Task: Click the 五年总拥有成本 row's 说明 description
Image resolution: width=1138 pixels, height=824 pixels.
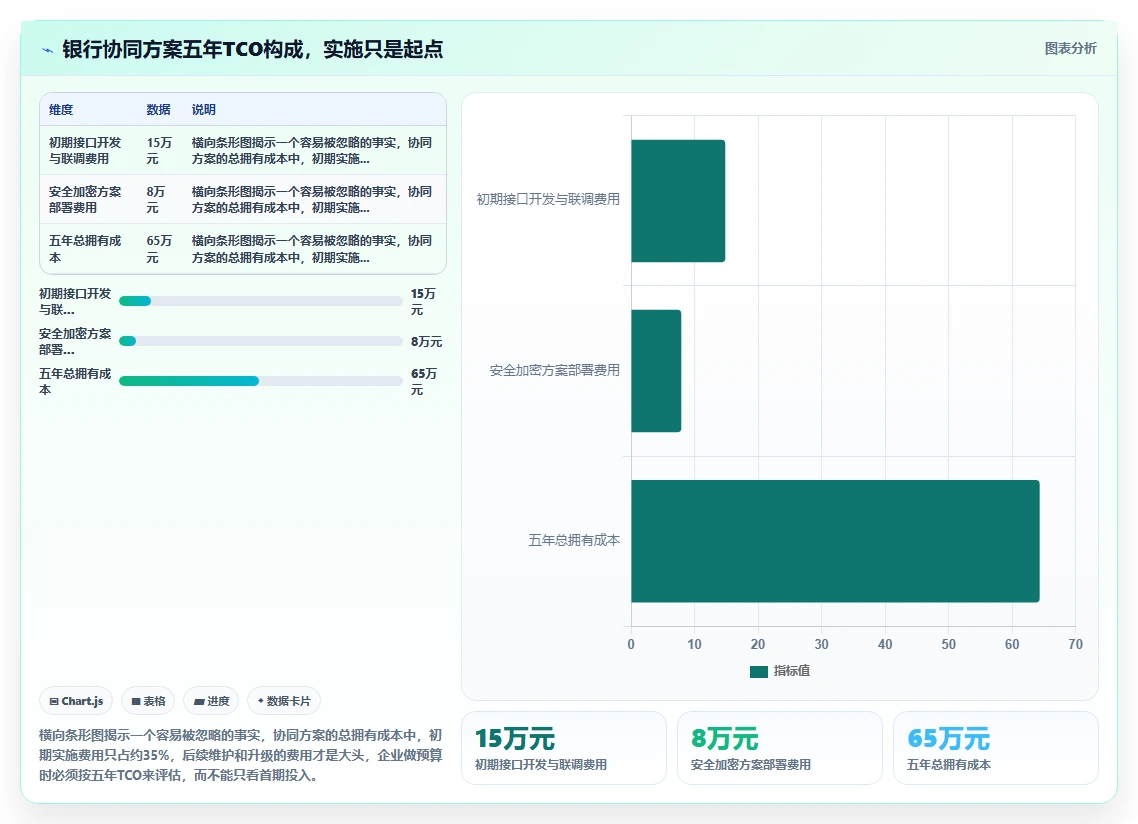Action: 312,249
